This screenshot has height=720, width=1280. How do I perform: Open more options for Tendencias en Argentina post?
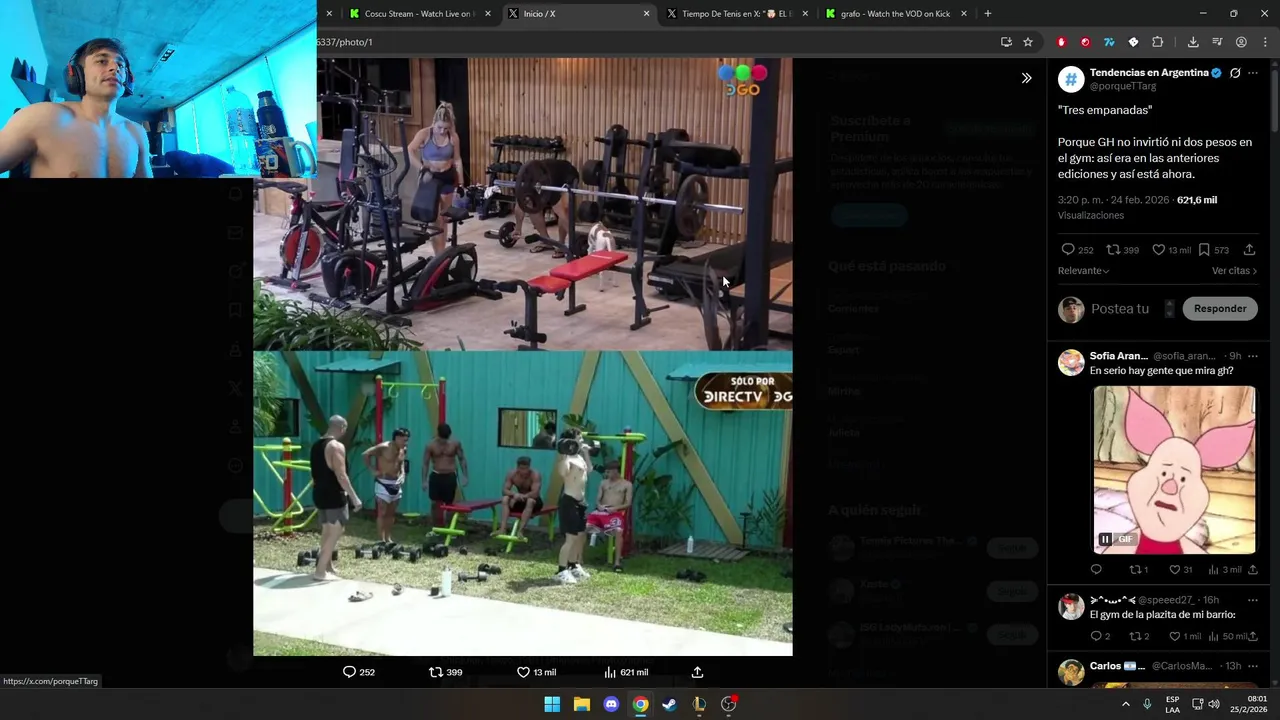point(1252,73)
